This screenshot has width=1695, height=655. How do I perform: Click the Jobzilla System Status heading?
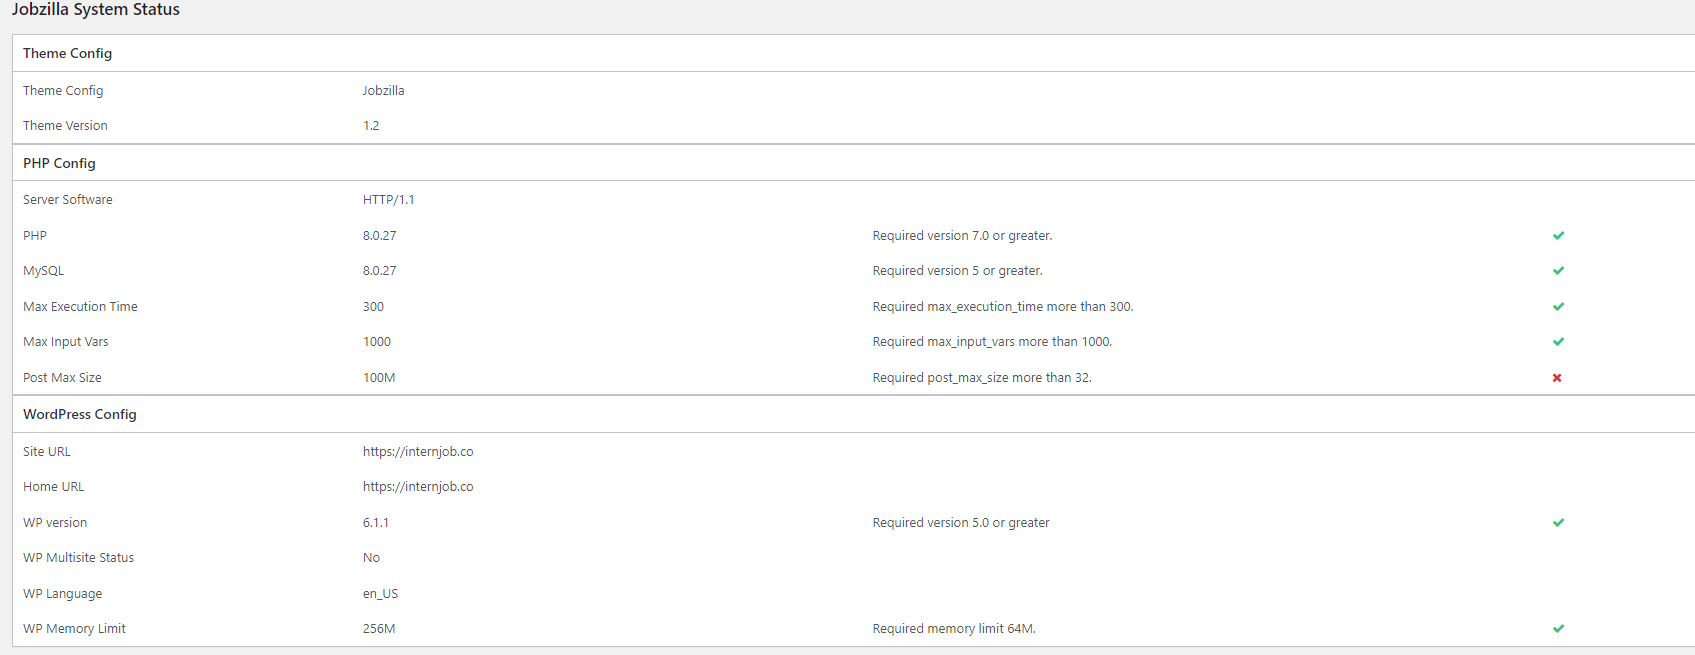[96, 10]
